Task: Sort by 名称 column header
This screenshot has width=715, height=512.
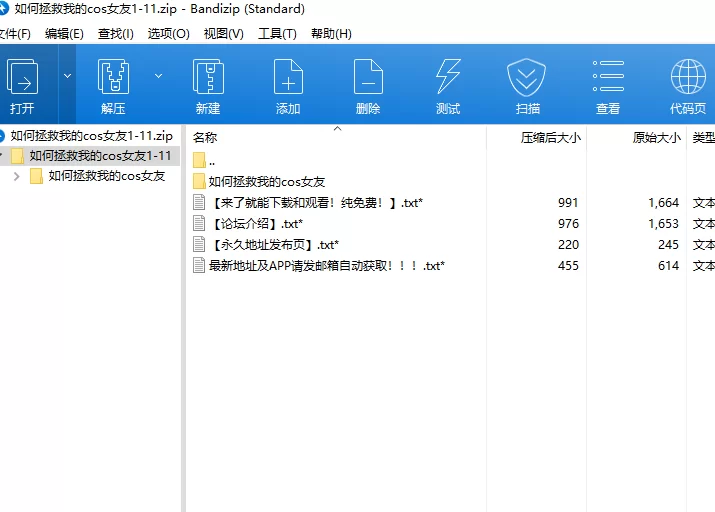Action: (205, 137)
